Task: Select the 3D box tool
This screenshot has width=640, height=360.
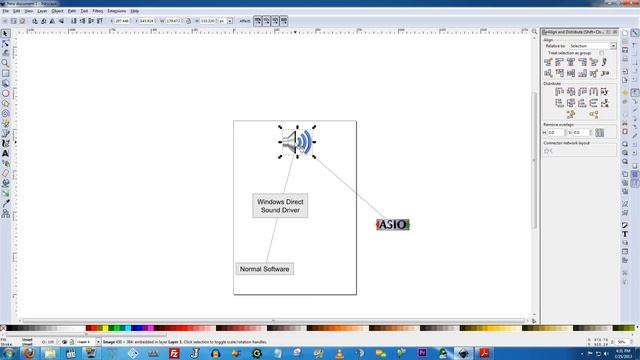Action: [x=5, y=83]
